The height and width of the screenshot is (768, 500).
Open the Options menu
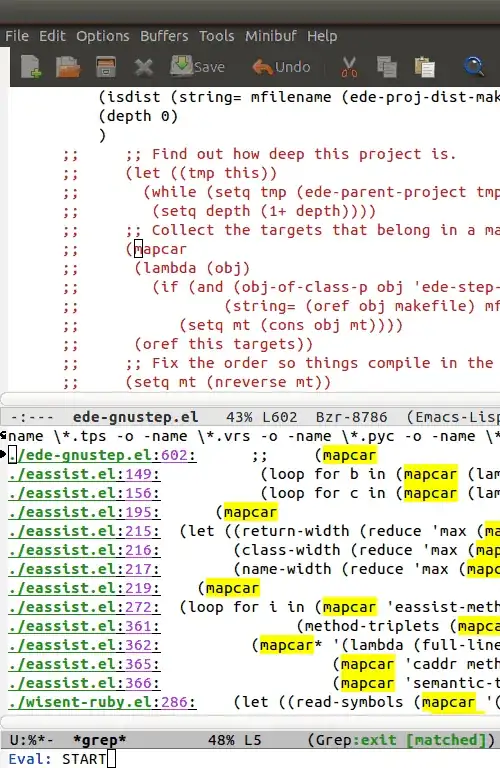tap(103, 36)
